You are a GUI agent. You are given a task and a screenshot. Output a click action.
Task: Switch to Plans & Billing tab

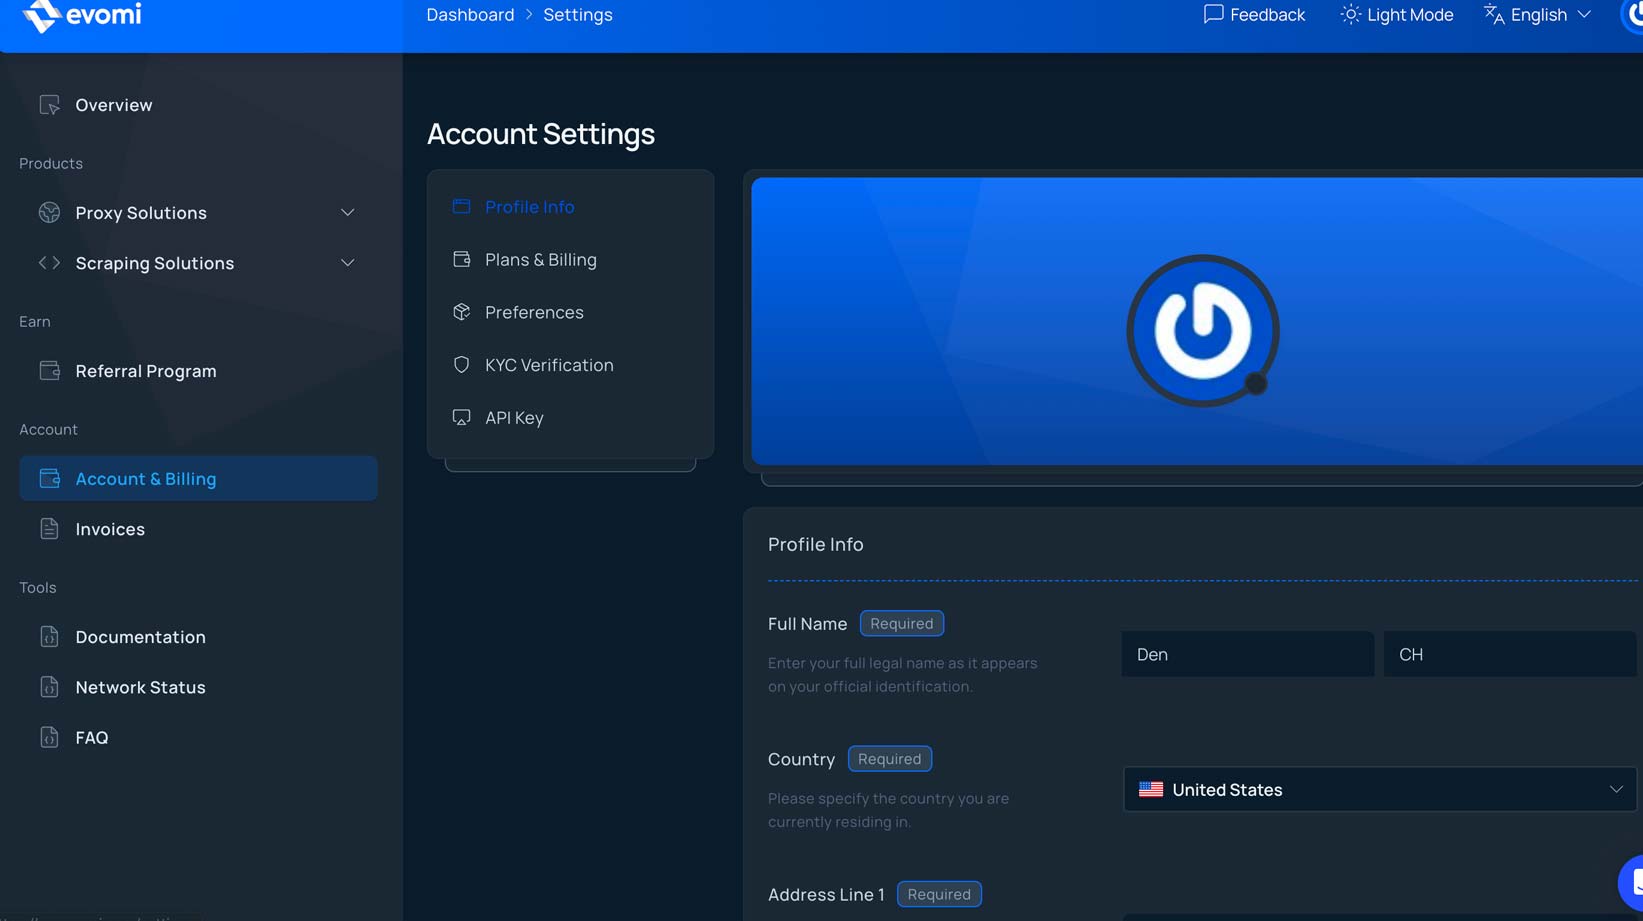(540, 260)
